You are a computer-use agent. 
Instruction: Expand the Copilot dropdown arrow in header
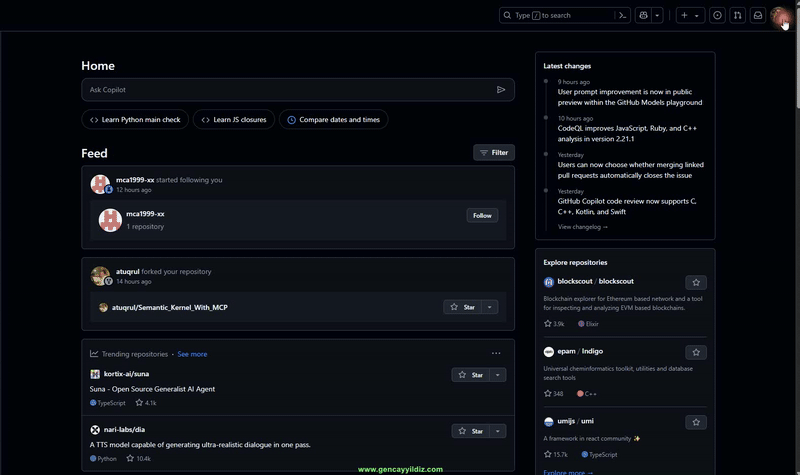[x=657, y=15]
